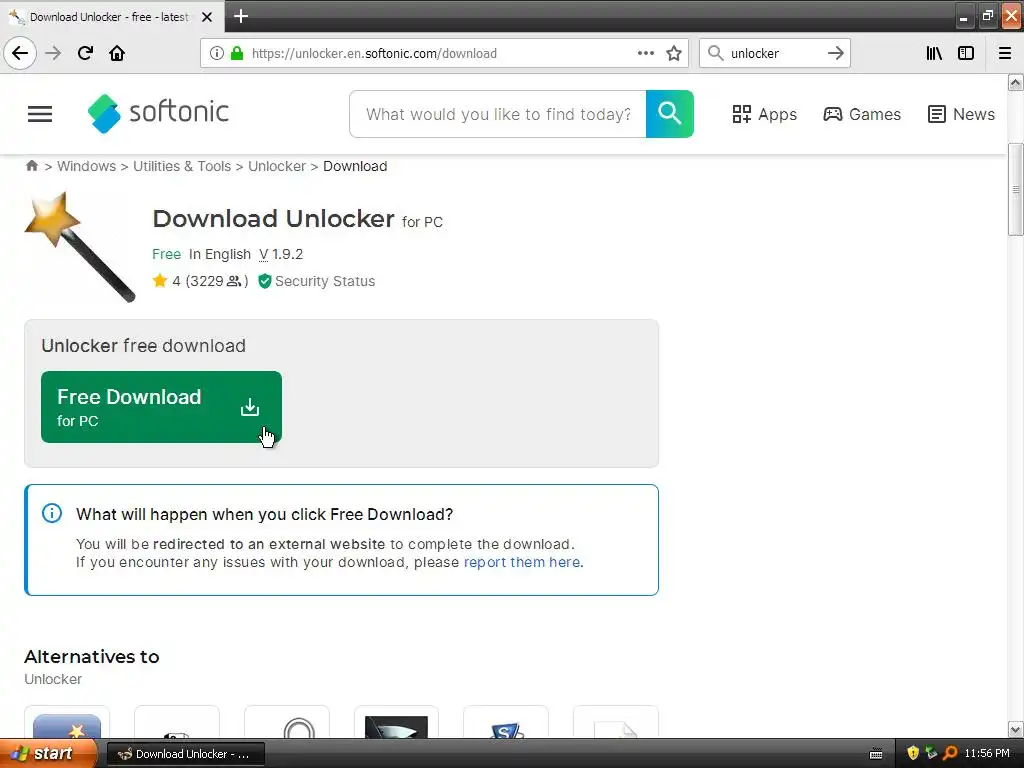The width and height of the screenshot is (1024, 768).
Task: Show site information icon in address bar
Action: click(217, 54)
